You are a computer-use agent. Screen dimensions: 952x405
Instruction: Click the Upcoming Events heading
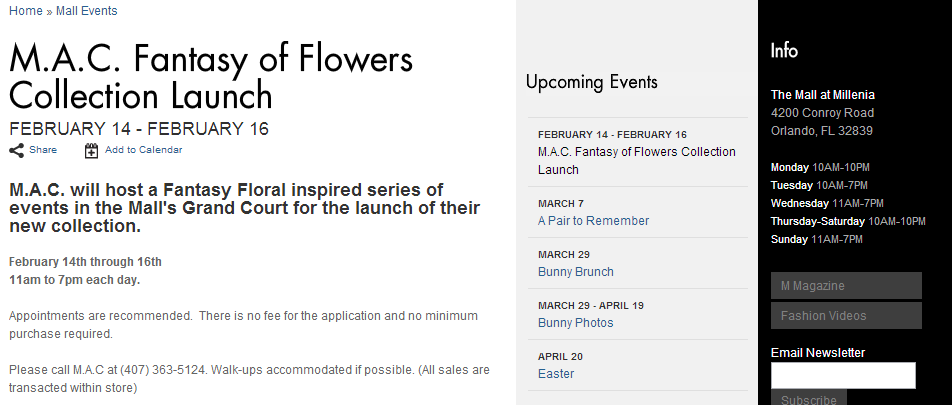click(x=591, y=82)
